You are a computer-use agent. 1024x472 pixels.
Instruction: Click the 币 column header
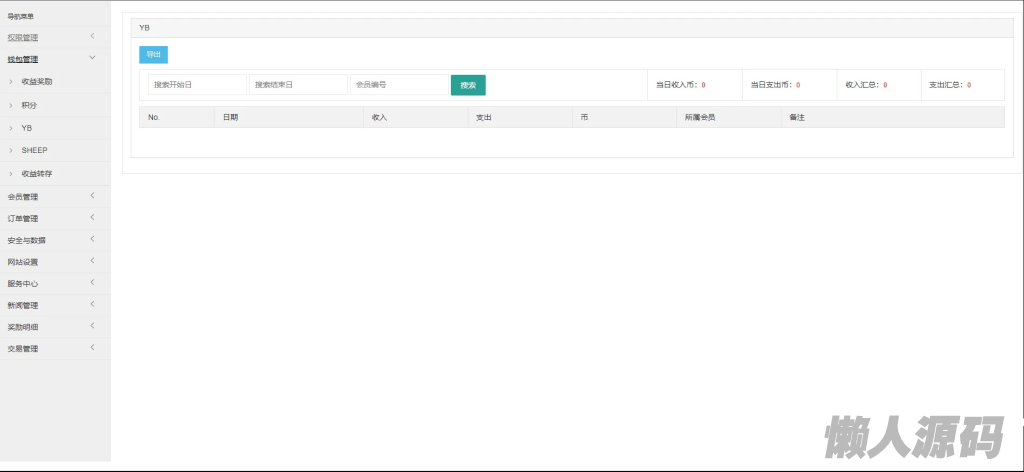coord(624,118)
